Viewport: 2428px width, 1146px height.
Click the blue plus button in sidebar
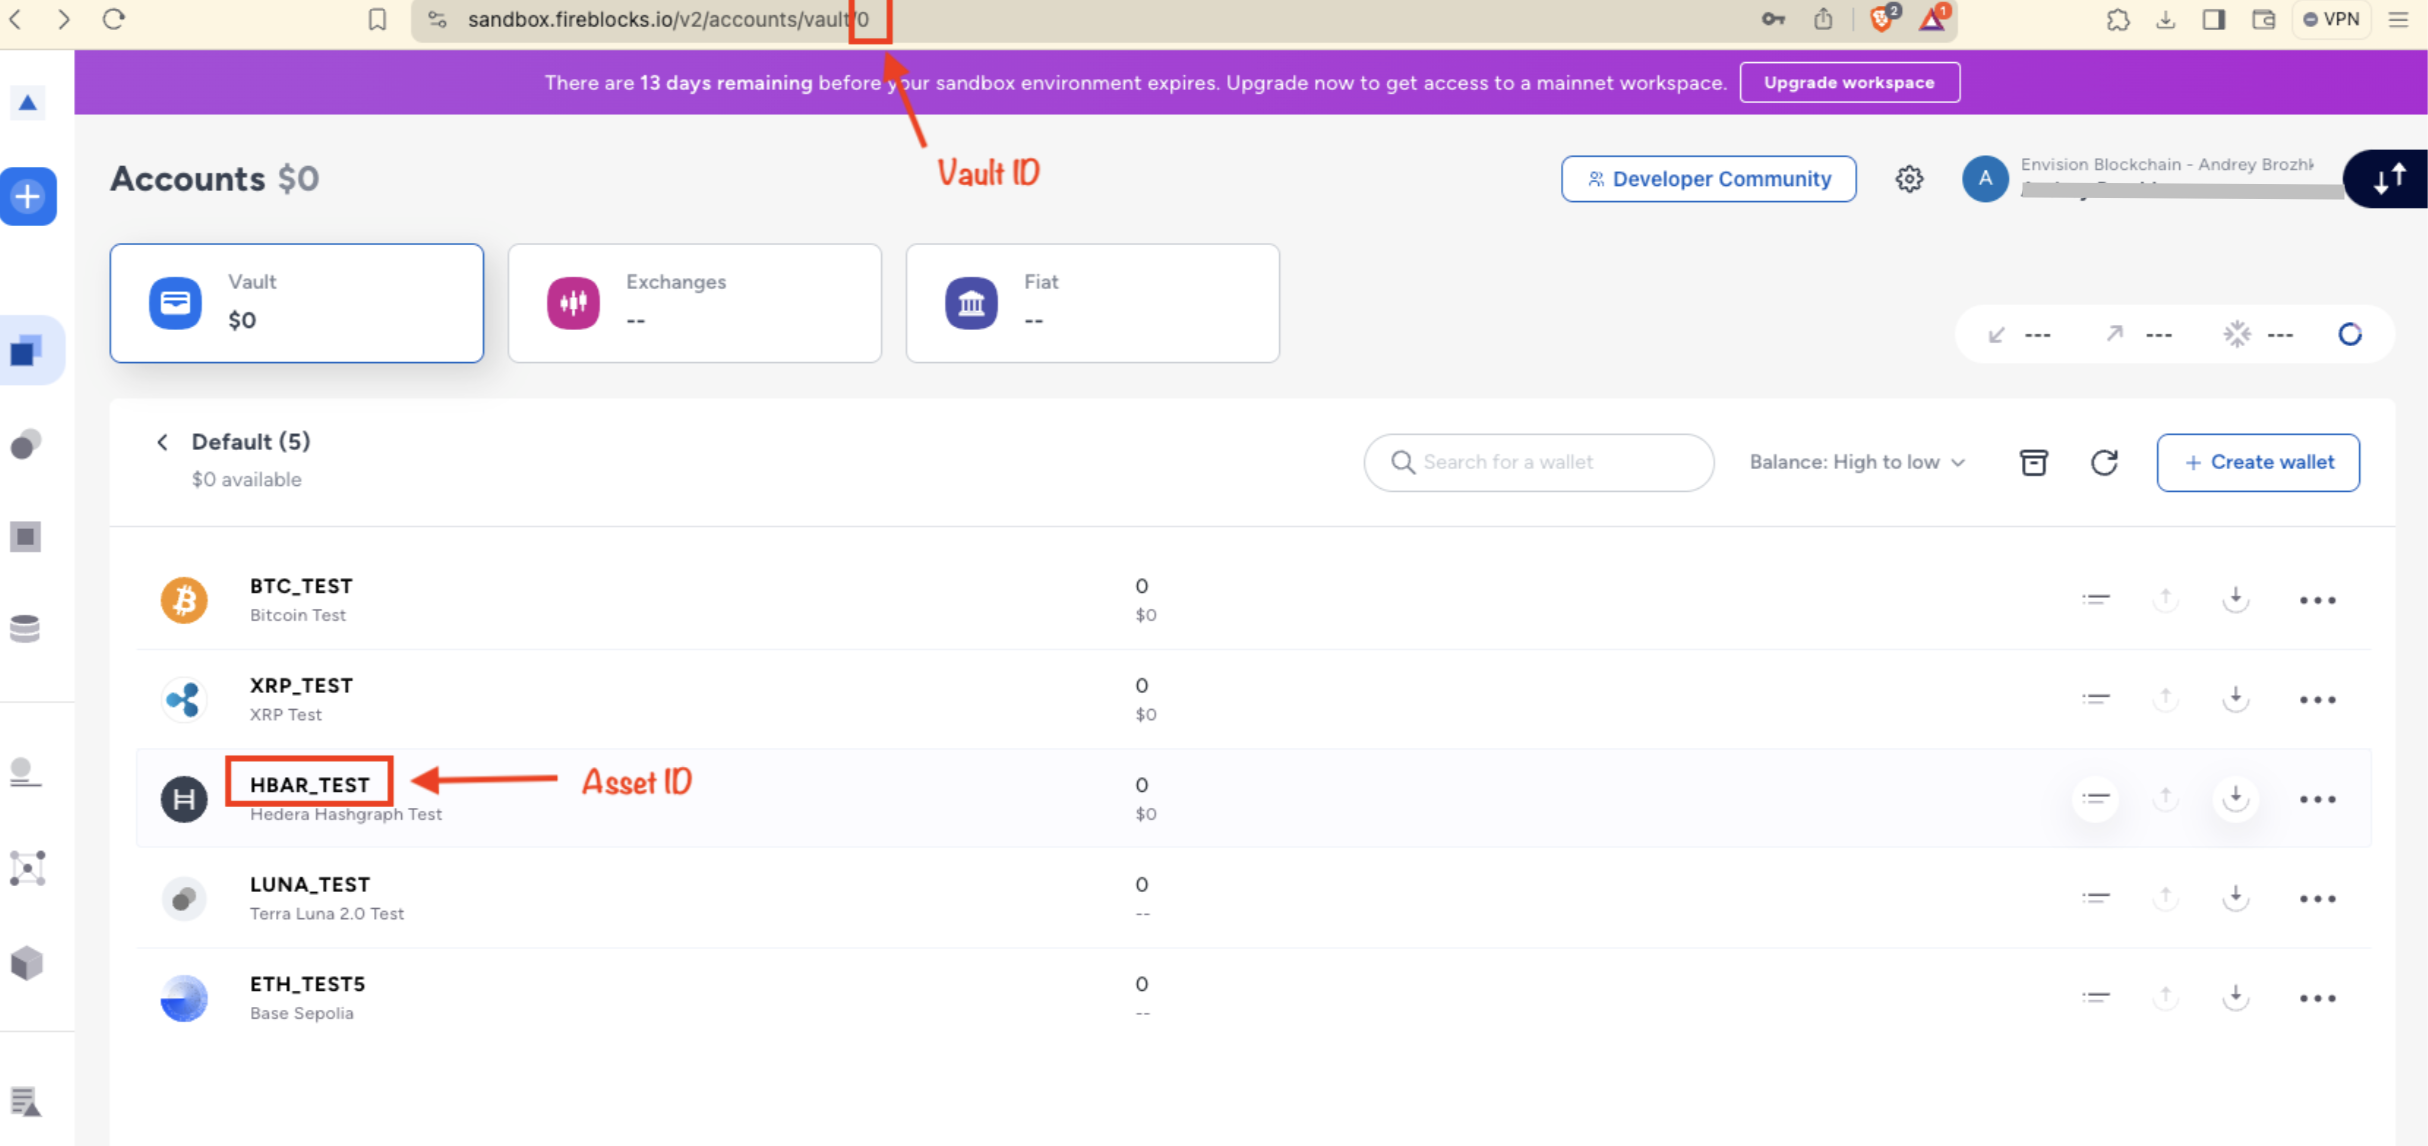pos(28,196)
